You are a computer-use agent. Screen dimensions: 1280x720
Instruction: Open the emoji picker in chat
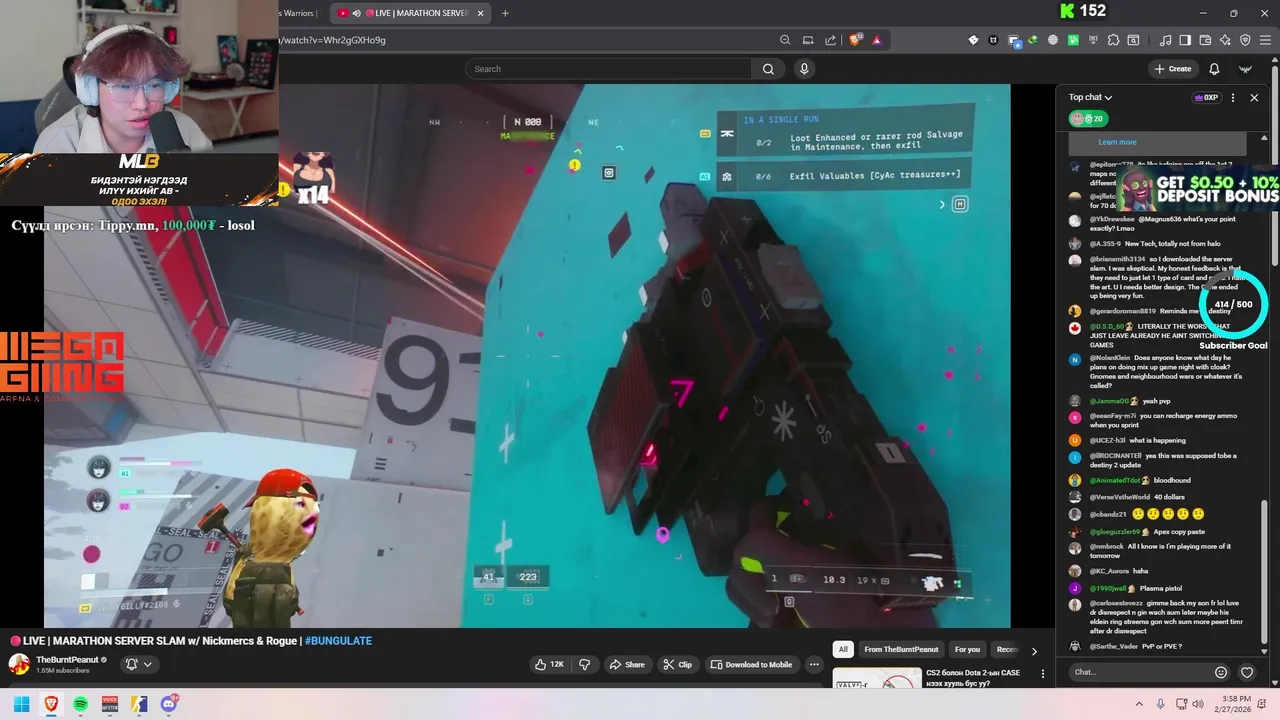(x=1221, y=672)
